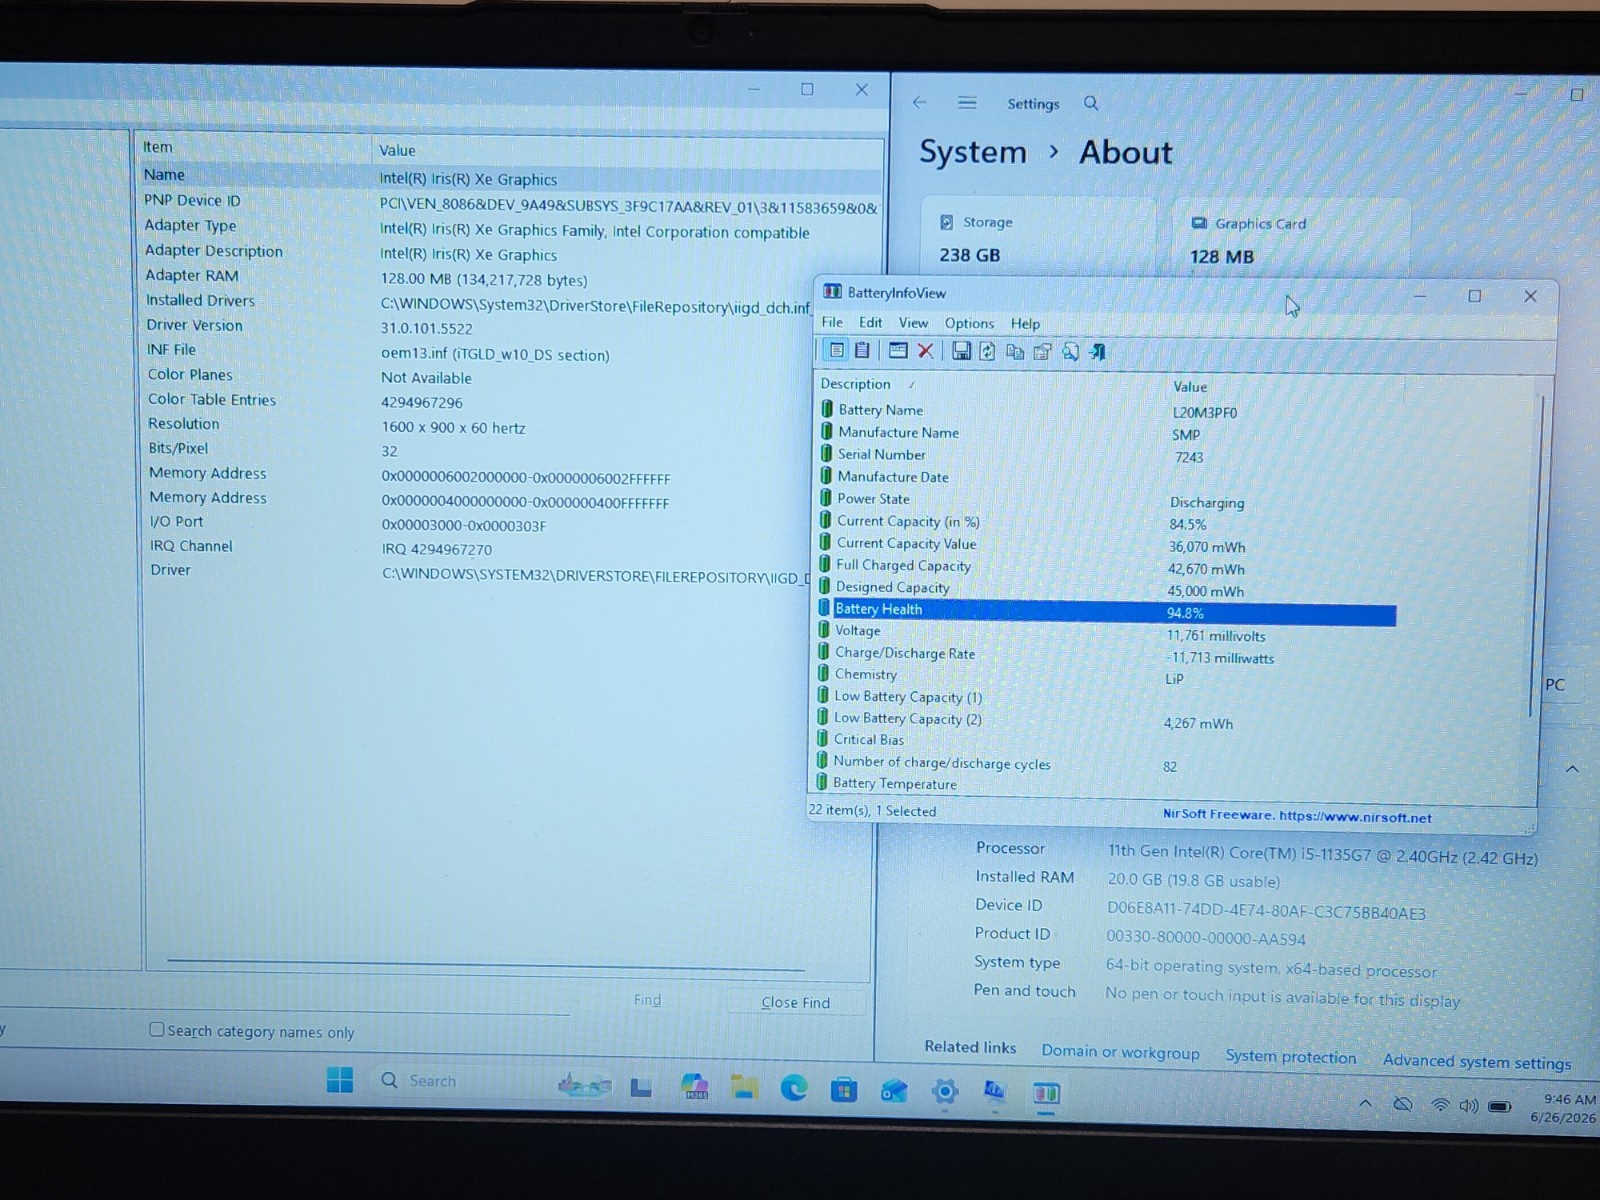Open Task View from the taskbar
Screen dimensions: 1600x1200
(x=641, y=1087)
